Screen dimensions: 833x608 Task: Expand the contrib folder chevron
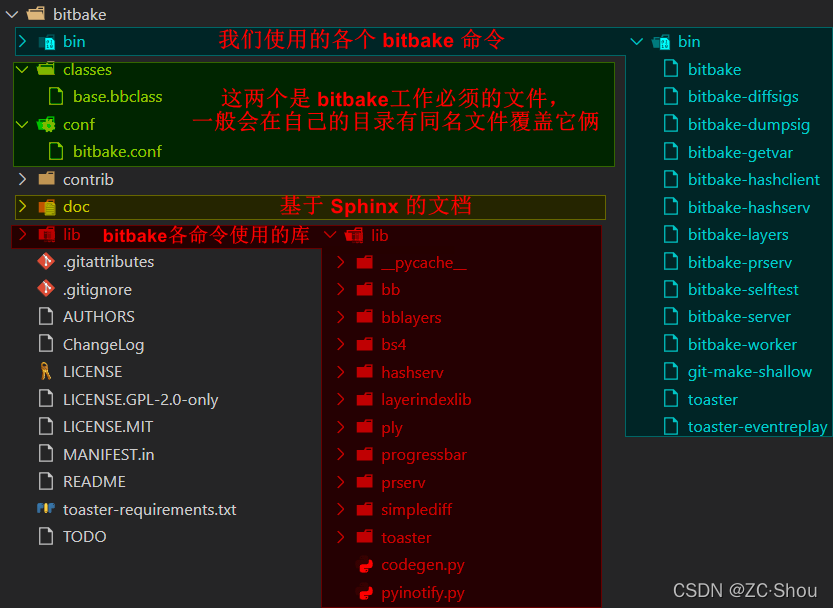pos(22,179)
